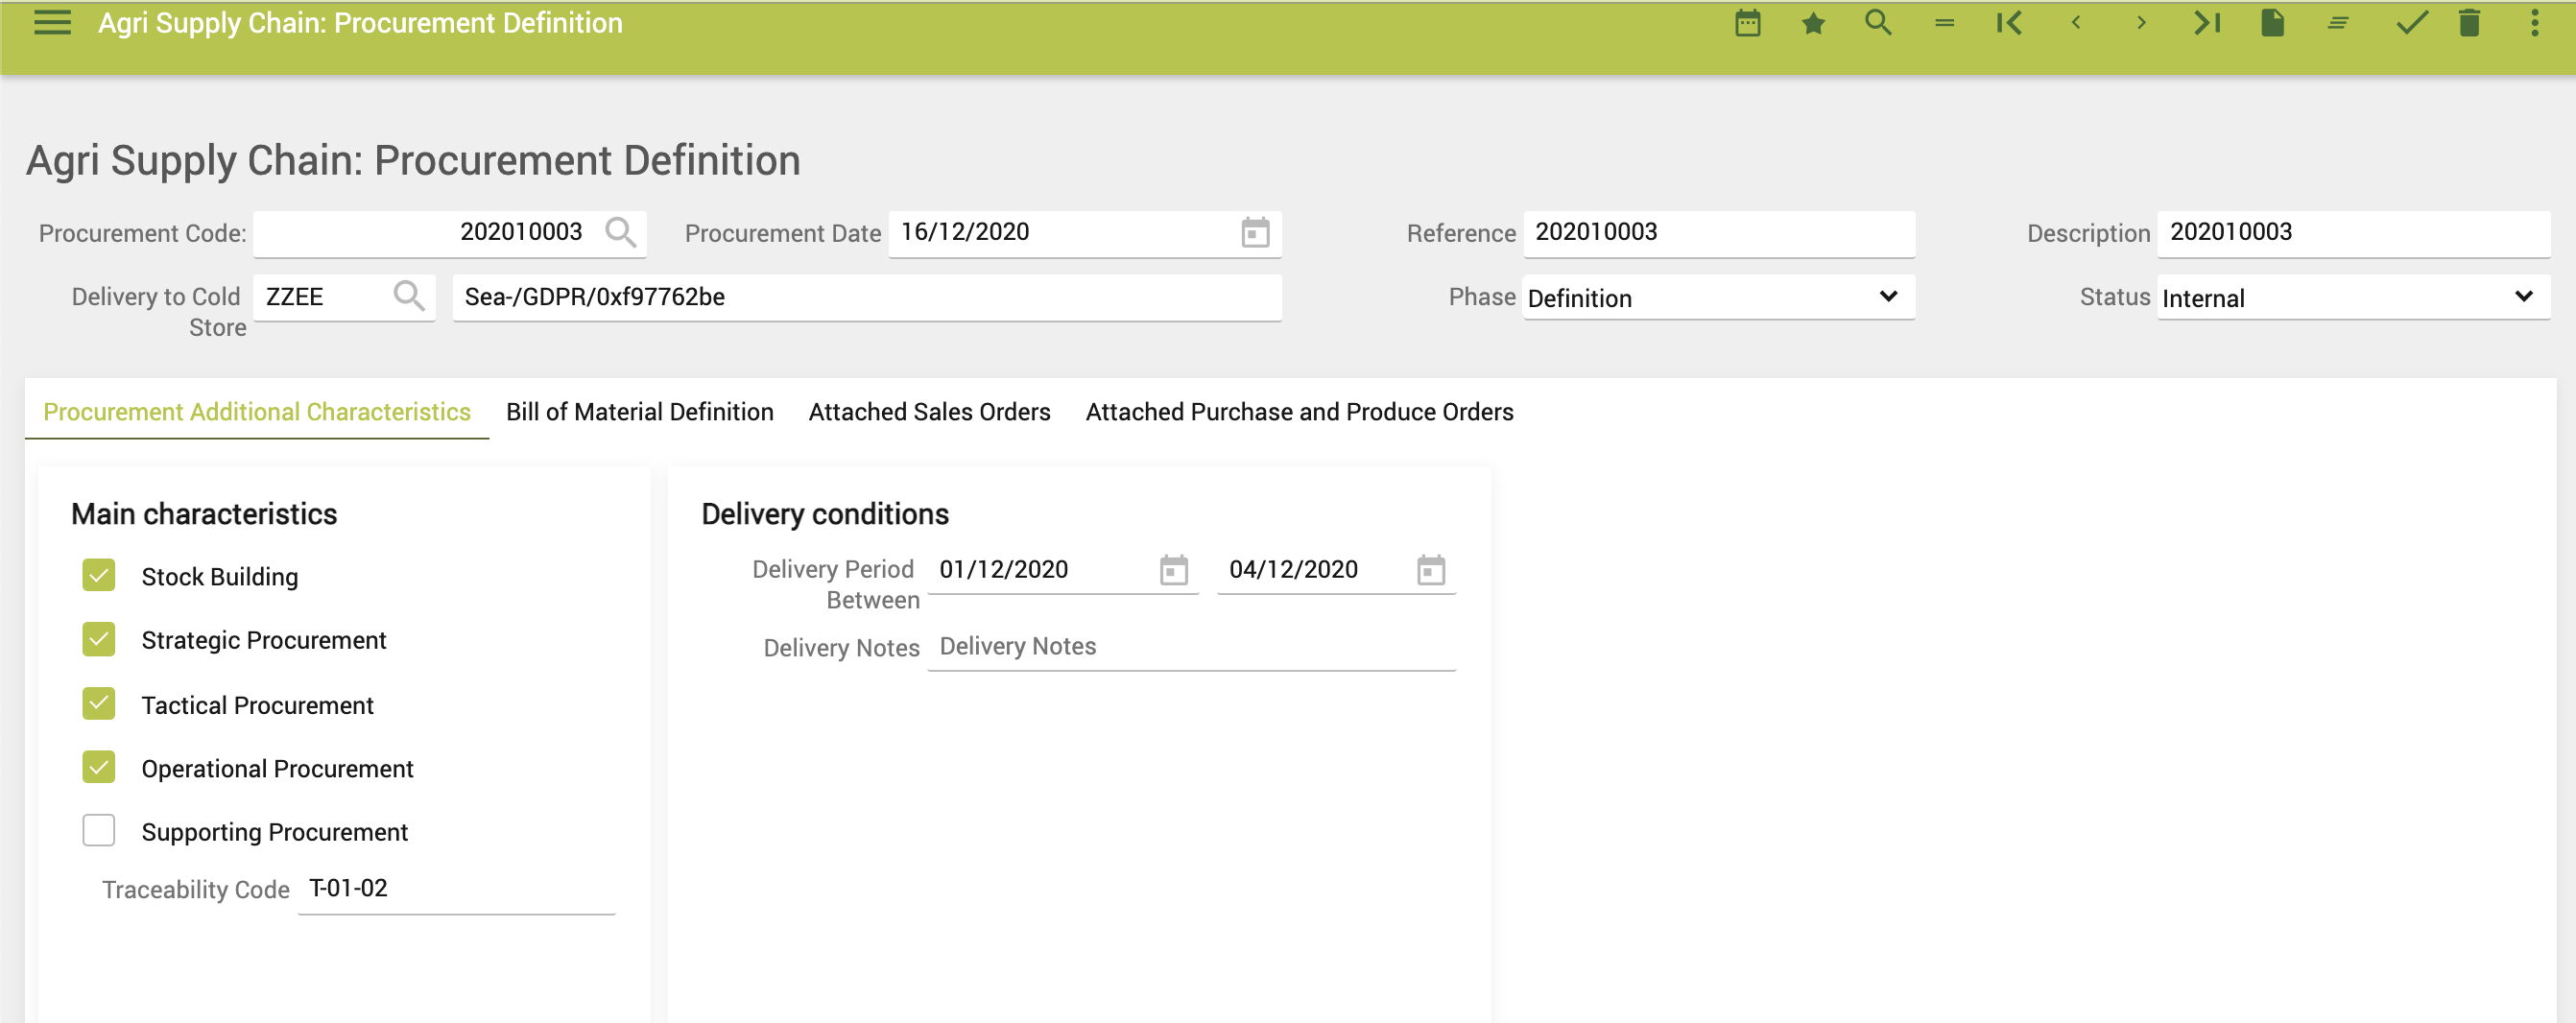This screenshot has height=1023, width=2576.
Task: Expand the Status dropdown showing Internal
Action: tap(2353, 297)
